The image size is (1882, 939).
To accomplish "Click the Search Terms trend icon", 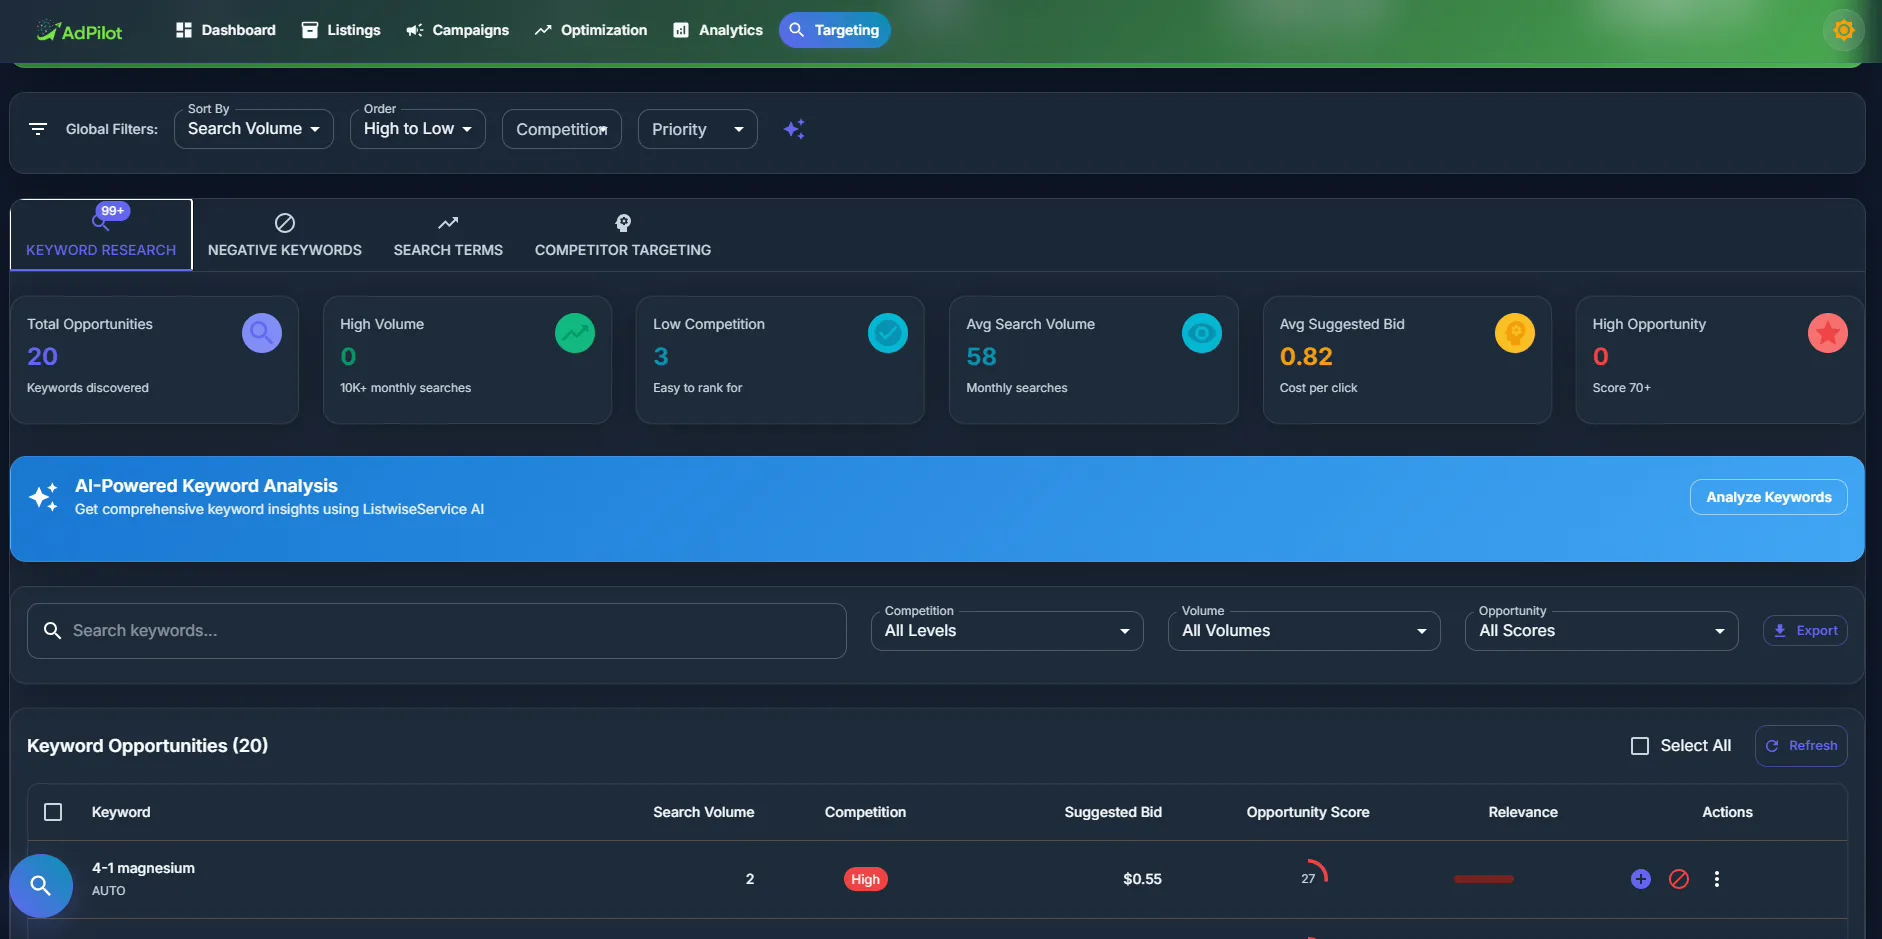I will pyautogui.click(x=448, y=223).
